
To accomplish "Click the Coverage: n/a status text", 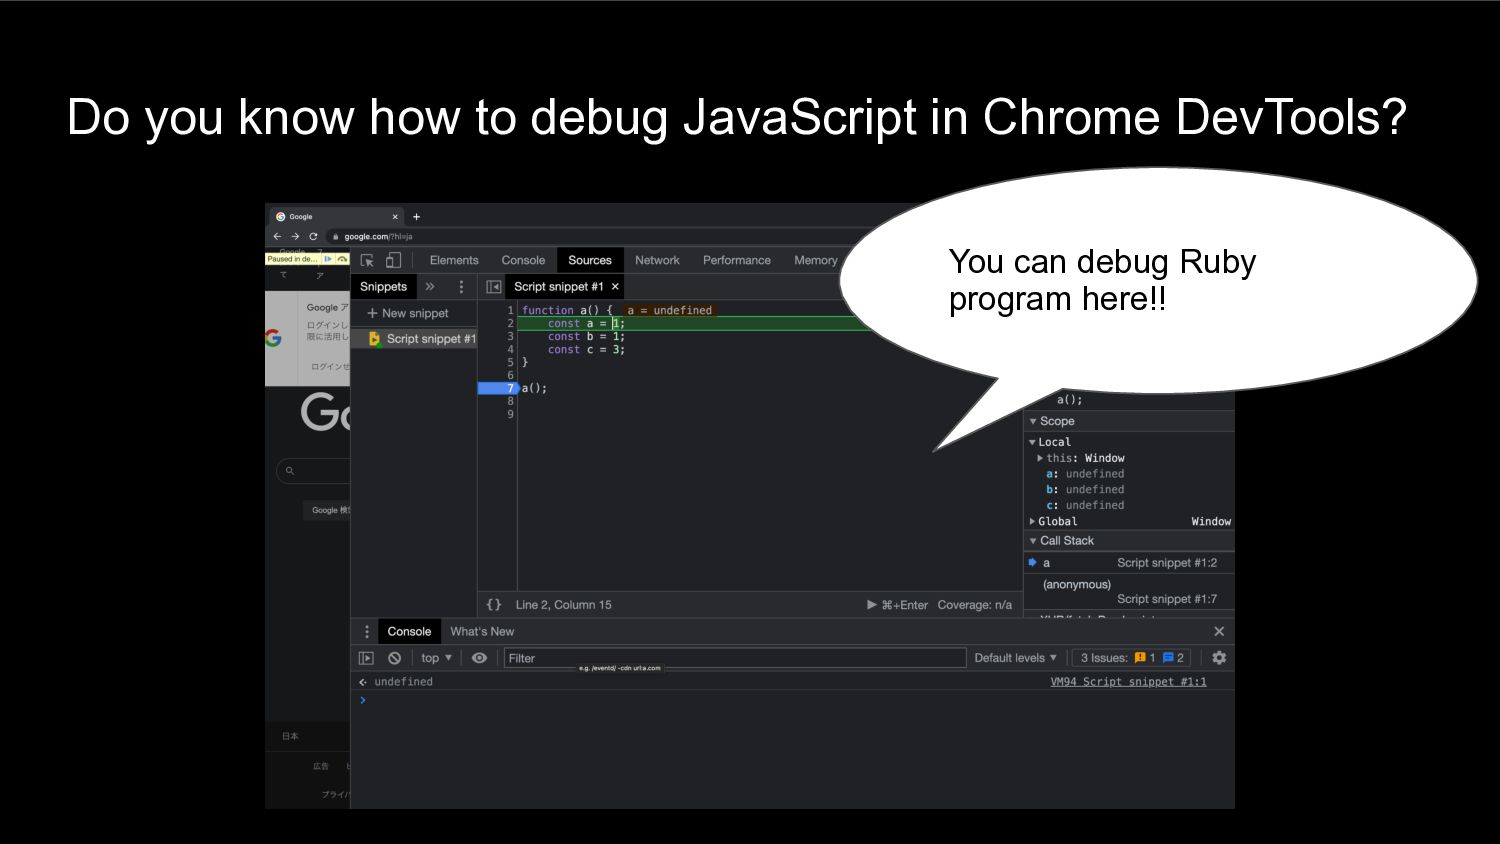I will 975,605.
